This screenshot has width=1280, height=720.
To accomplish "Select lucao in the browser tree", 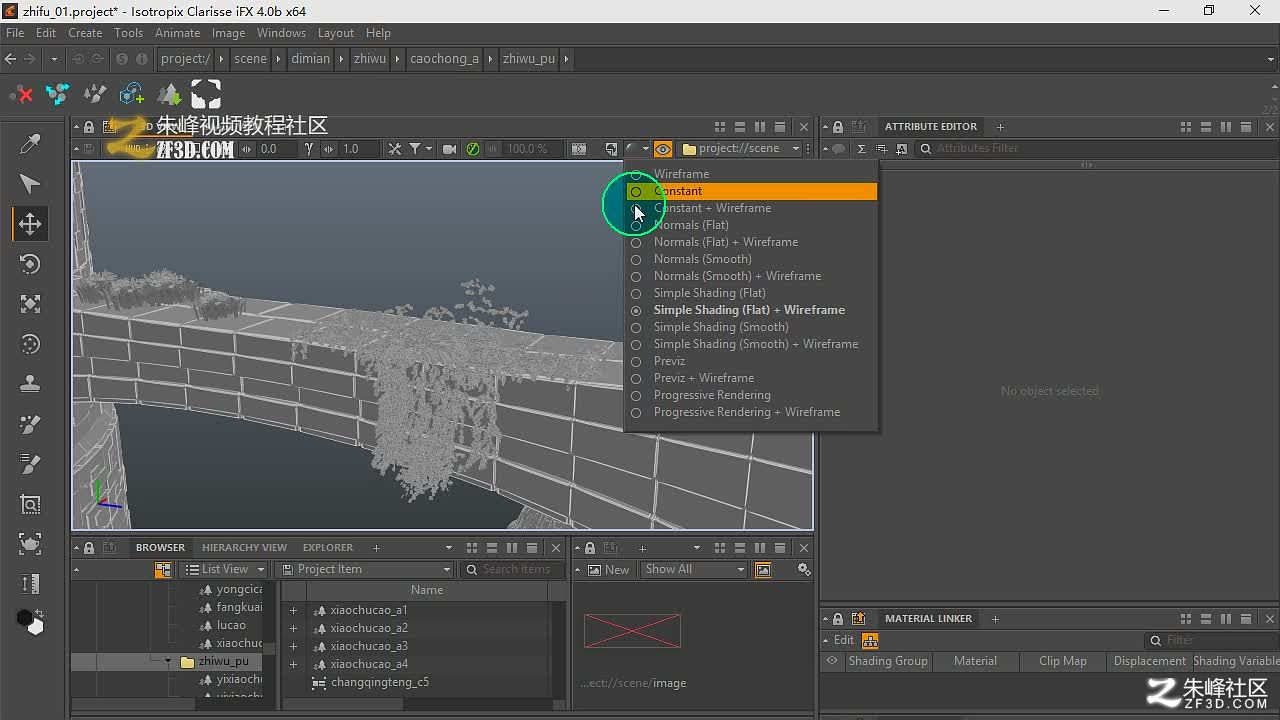I will [x=231, y=625].
